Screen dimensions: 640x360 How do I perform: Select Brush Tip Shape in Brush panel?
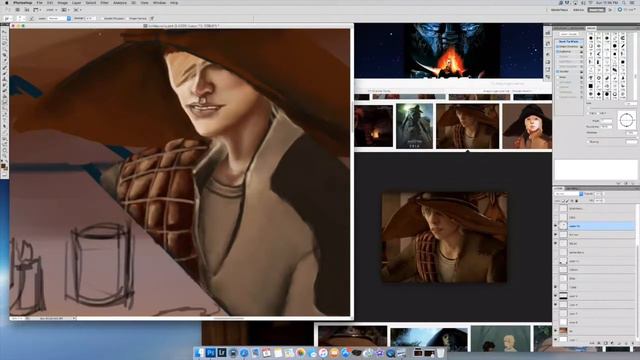pyautogui.click(x=569, y=41)
